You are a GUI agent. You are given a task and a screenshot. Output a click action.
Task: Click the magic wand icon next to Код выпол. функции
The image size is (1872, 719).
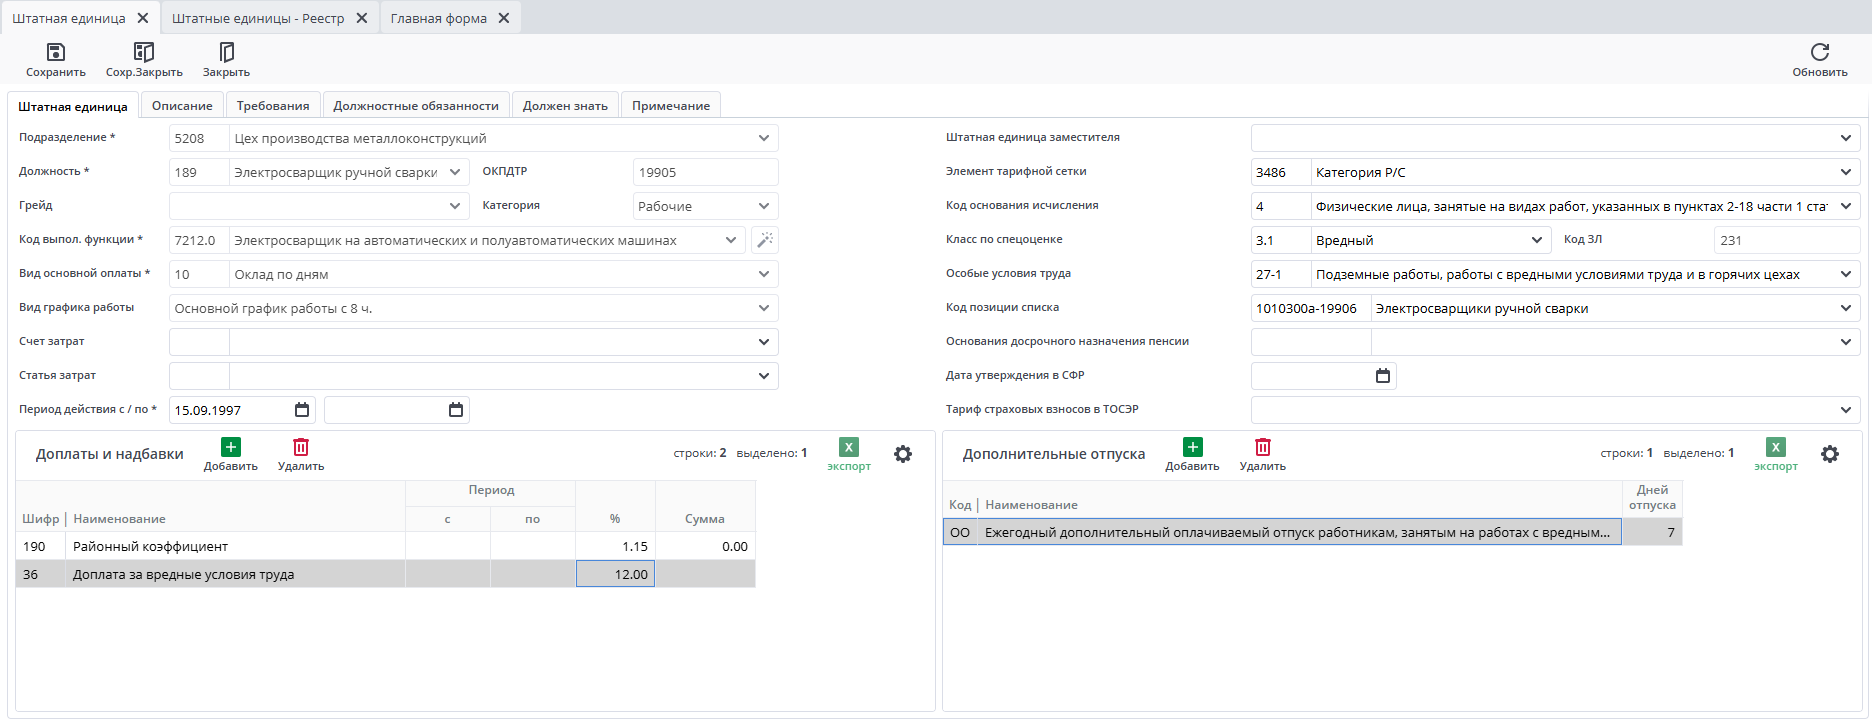[x=765, y=240]
